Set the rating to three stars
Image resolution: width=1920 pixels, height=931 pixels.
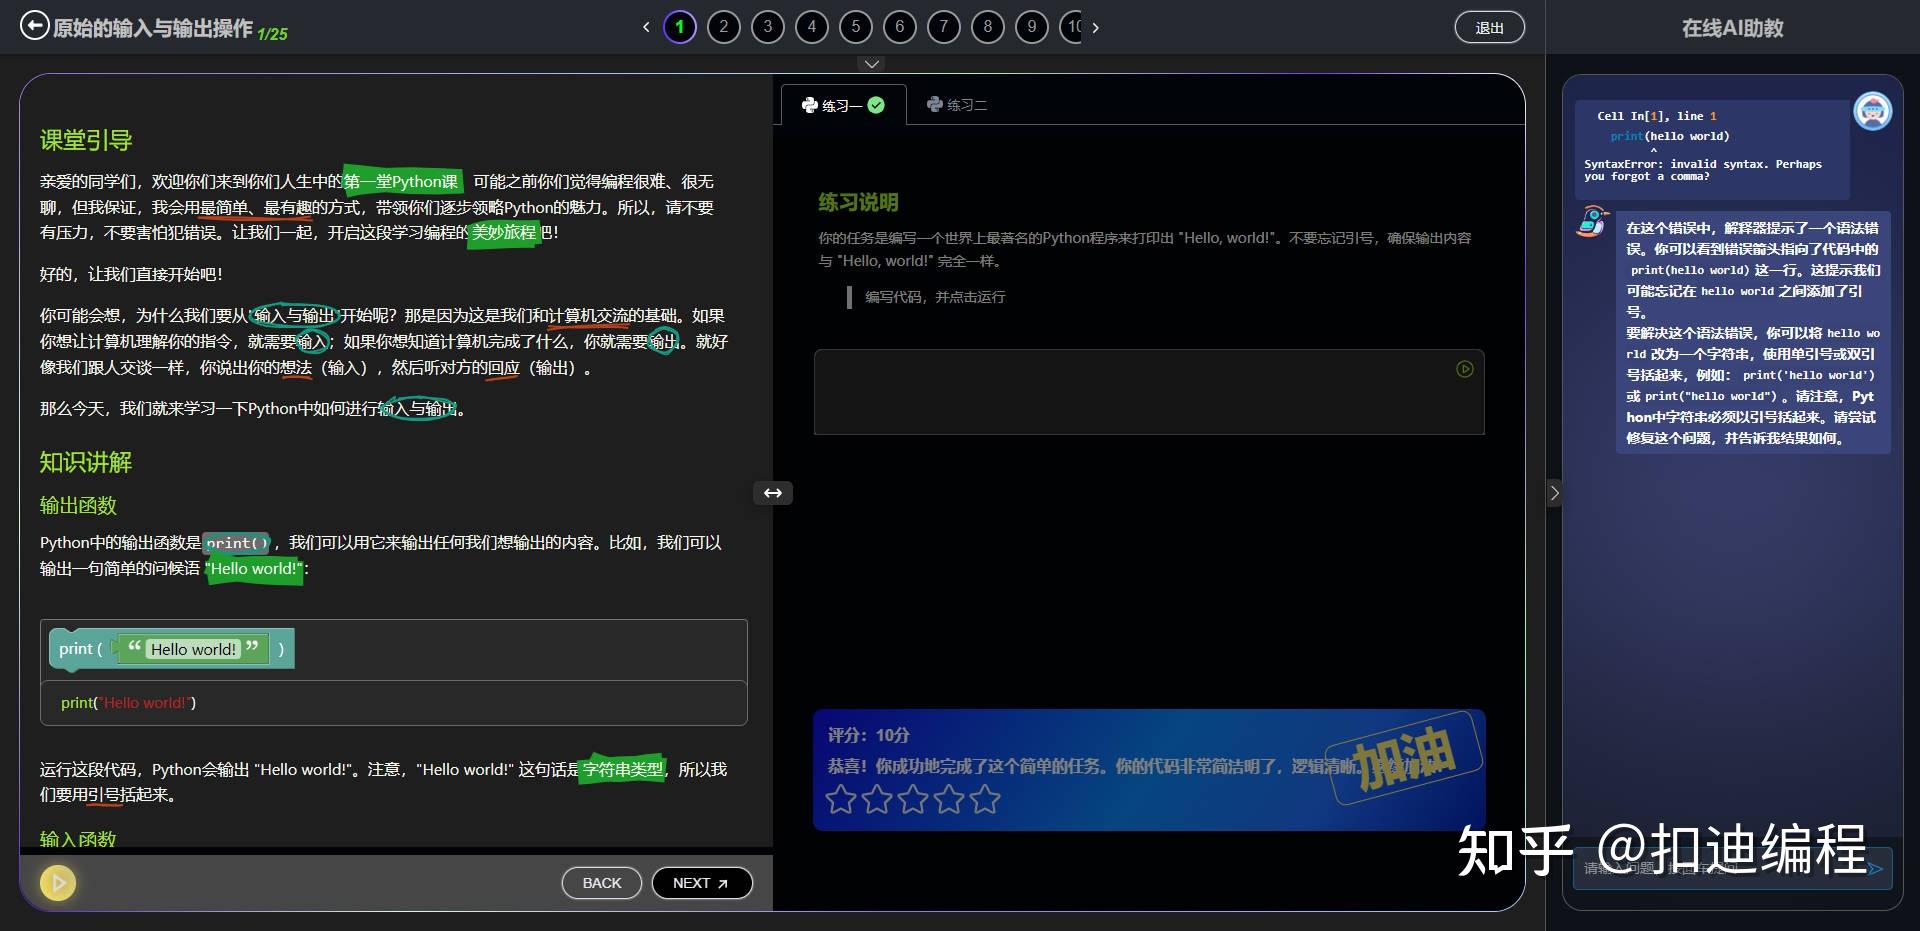coord(912,800)
